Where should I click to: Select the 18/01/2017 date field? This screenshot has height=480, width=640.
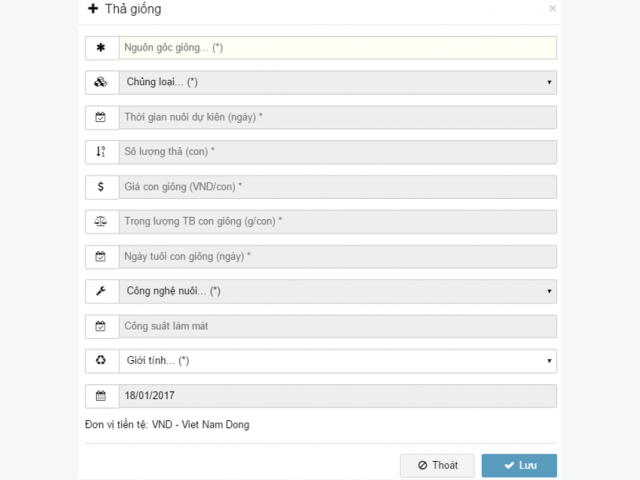(338, 396)
